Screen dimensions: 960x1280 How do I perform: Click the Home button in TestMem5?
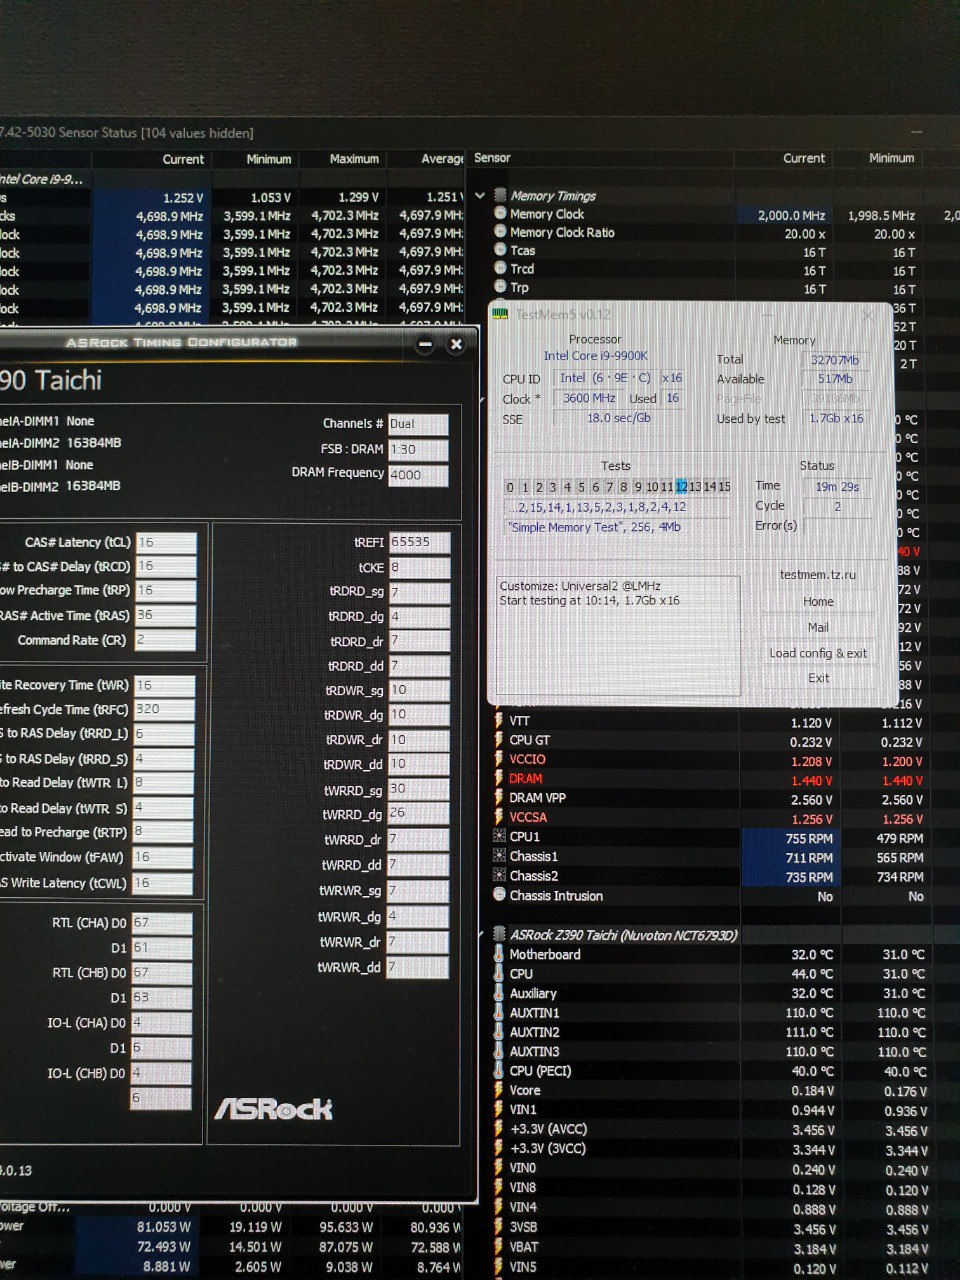coord(818,601)
